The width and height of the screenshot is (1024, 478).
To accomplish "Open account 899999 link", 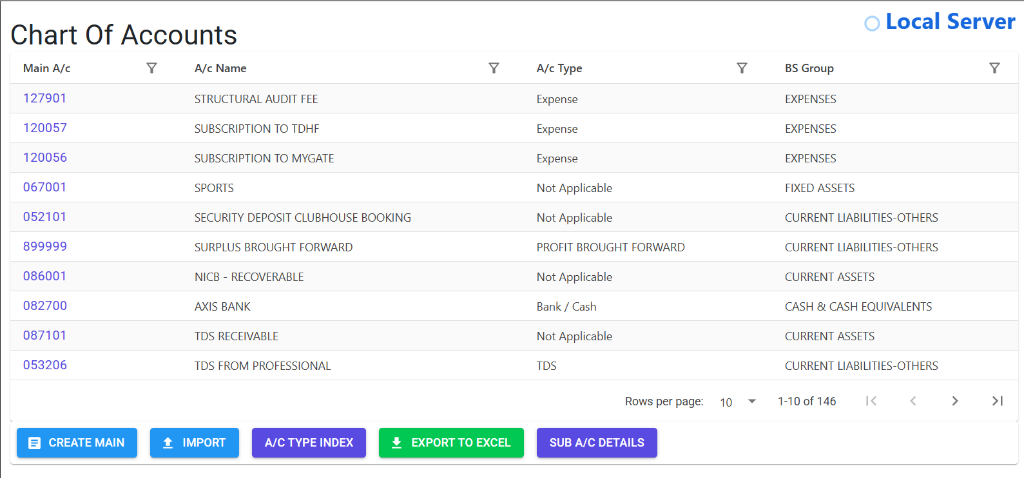I will click(45, 247).
